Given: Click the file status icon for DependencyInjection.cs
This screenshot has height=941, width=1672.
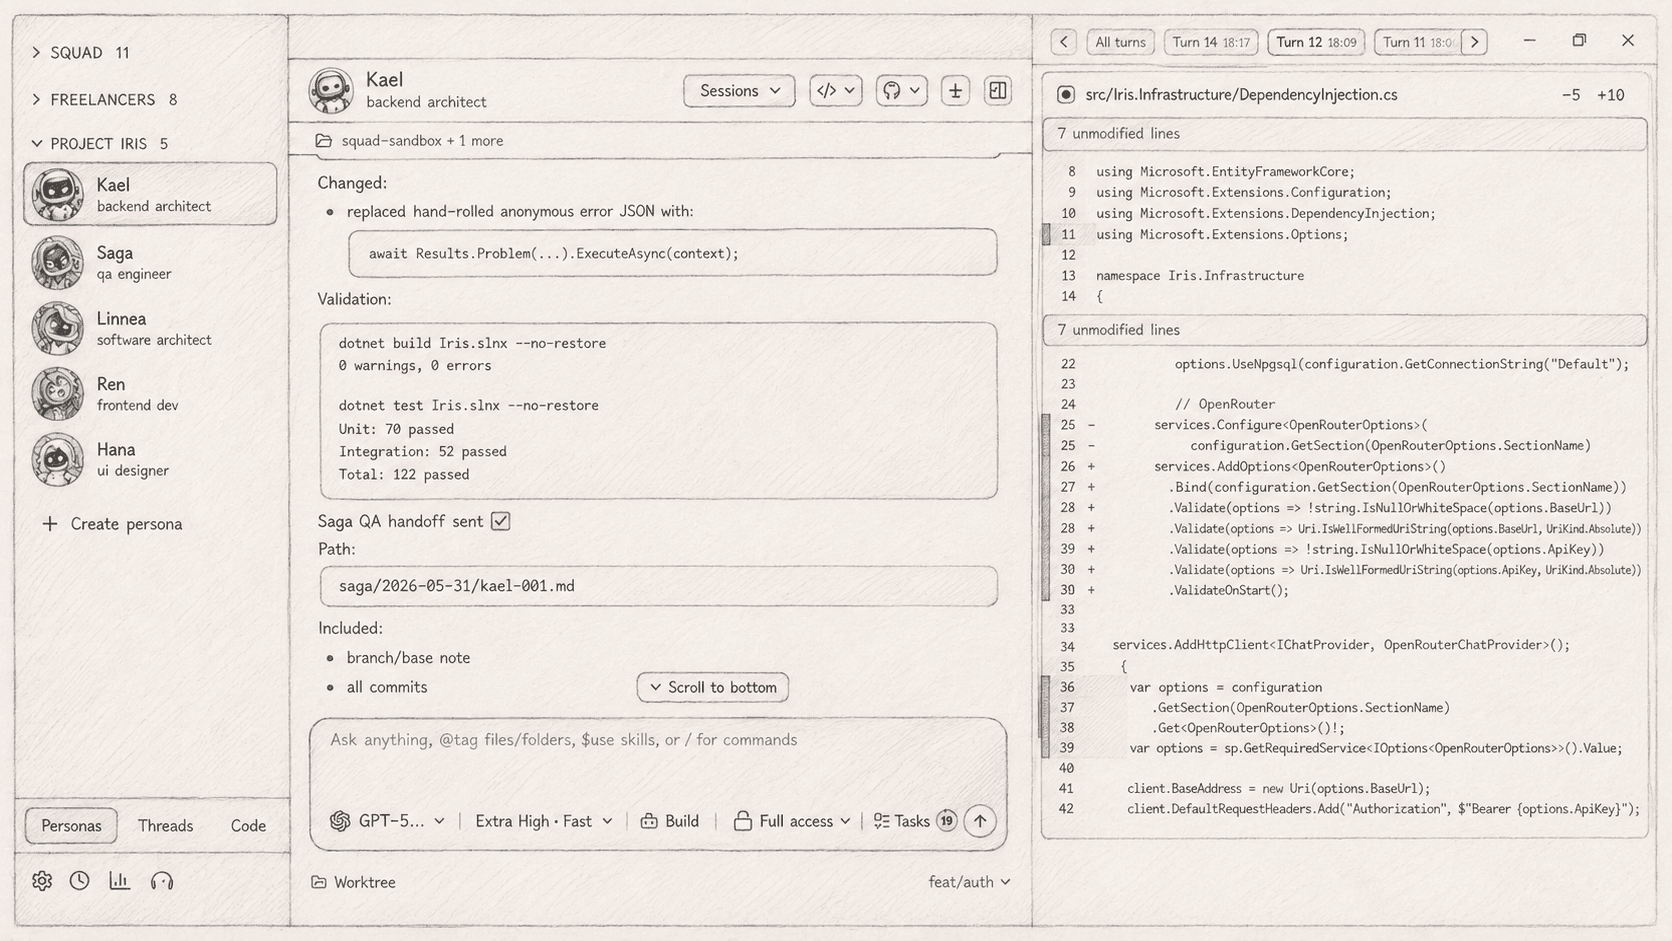Looking at the screenshot, I should point(1066,95).
